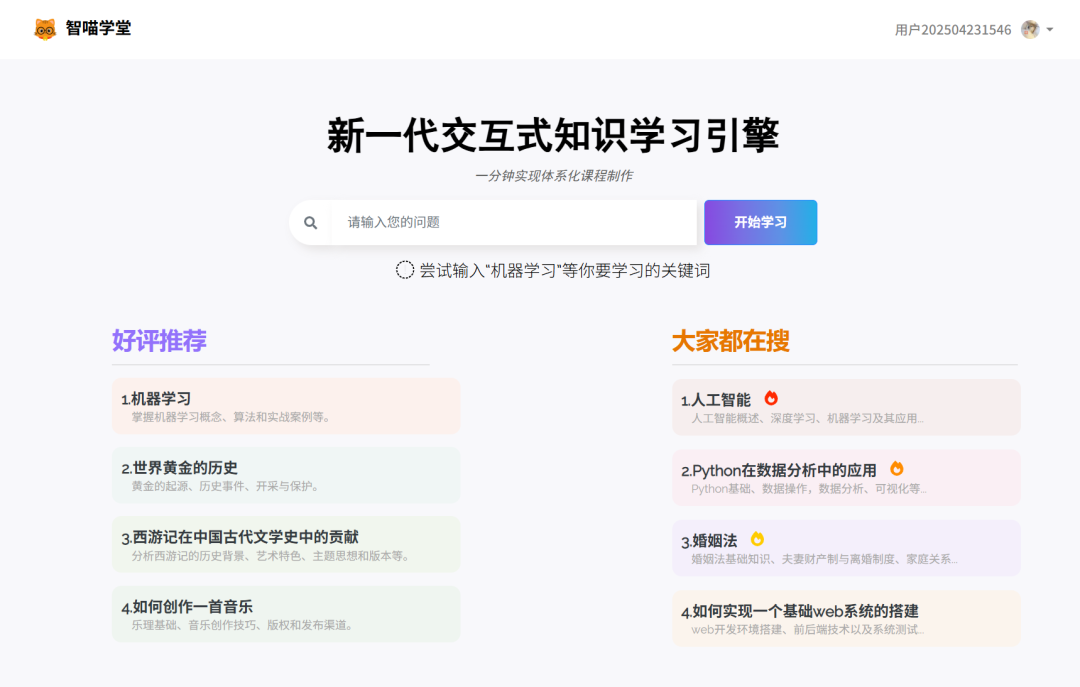
Task: Click the dashed circle icon before the keyword hint
Action: pyautogui.click(x=403, y=270)
